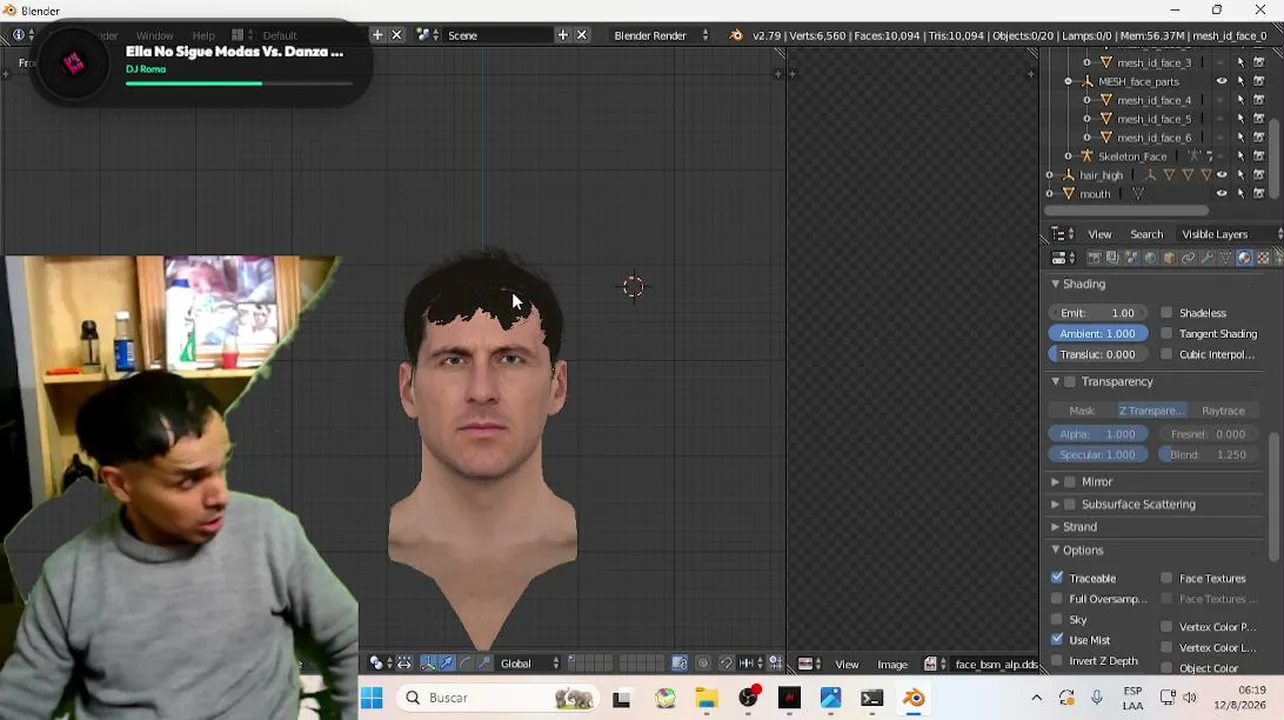Open the Blender Render engine dropdown

click(661, 35)
